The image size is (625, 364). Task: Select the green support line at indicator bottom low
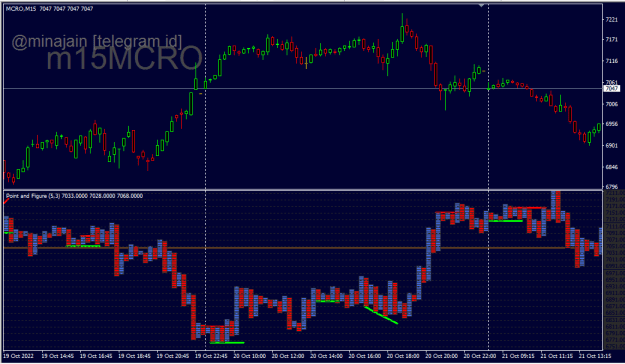(x=227, y=342)
